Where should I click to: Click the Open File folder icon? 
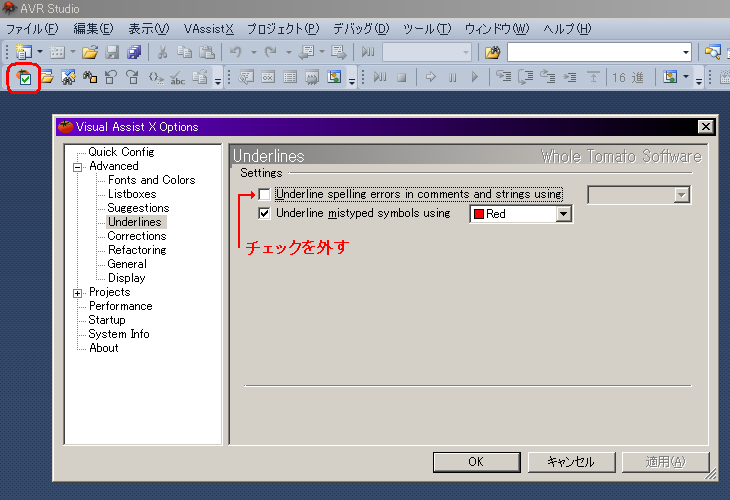click(x=90, y=52)
